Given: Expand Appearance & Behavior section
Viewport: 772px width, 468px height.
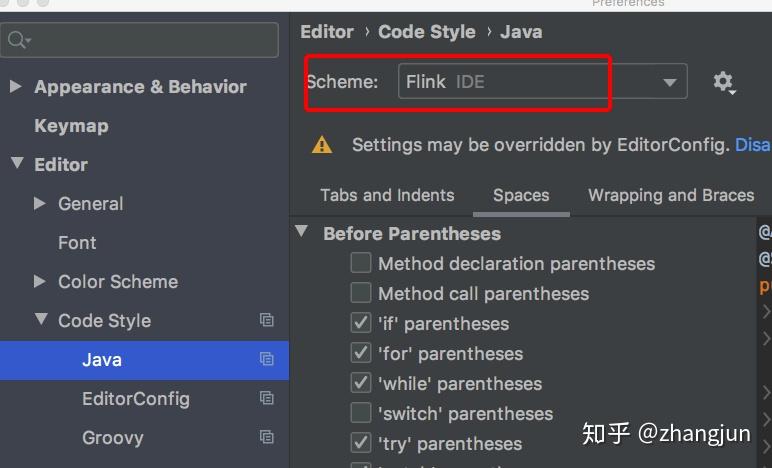Looking at the screenshot, I should point(16,86).
